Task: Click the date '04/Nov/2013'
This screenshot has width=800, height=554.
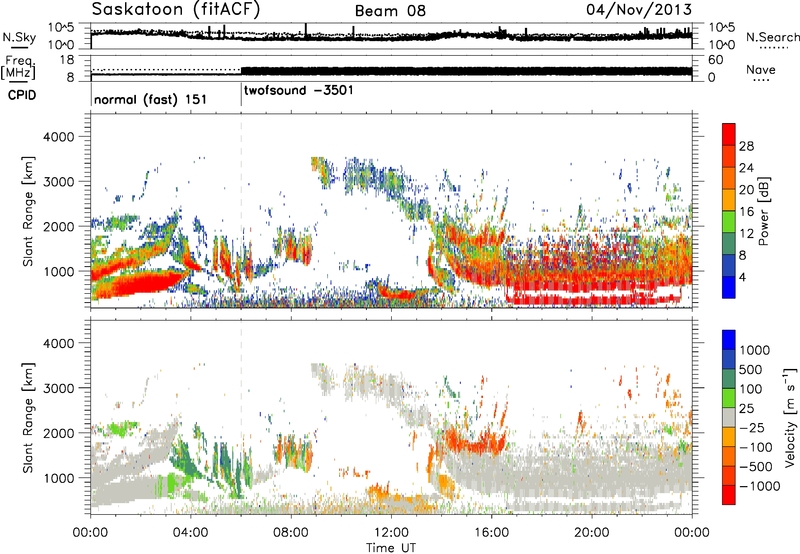Action: click(639, 9)
